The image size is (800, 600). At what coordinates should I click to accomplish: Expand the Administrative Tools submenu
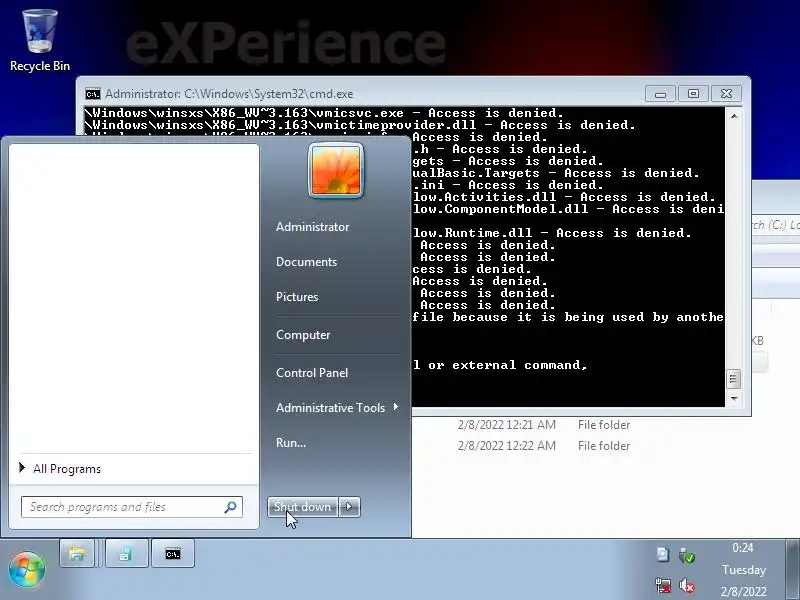click(x=337, y=408)
